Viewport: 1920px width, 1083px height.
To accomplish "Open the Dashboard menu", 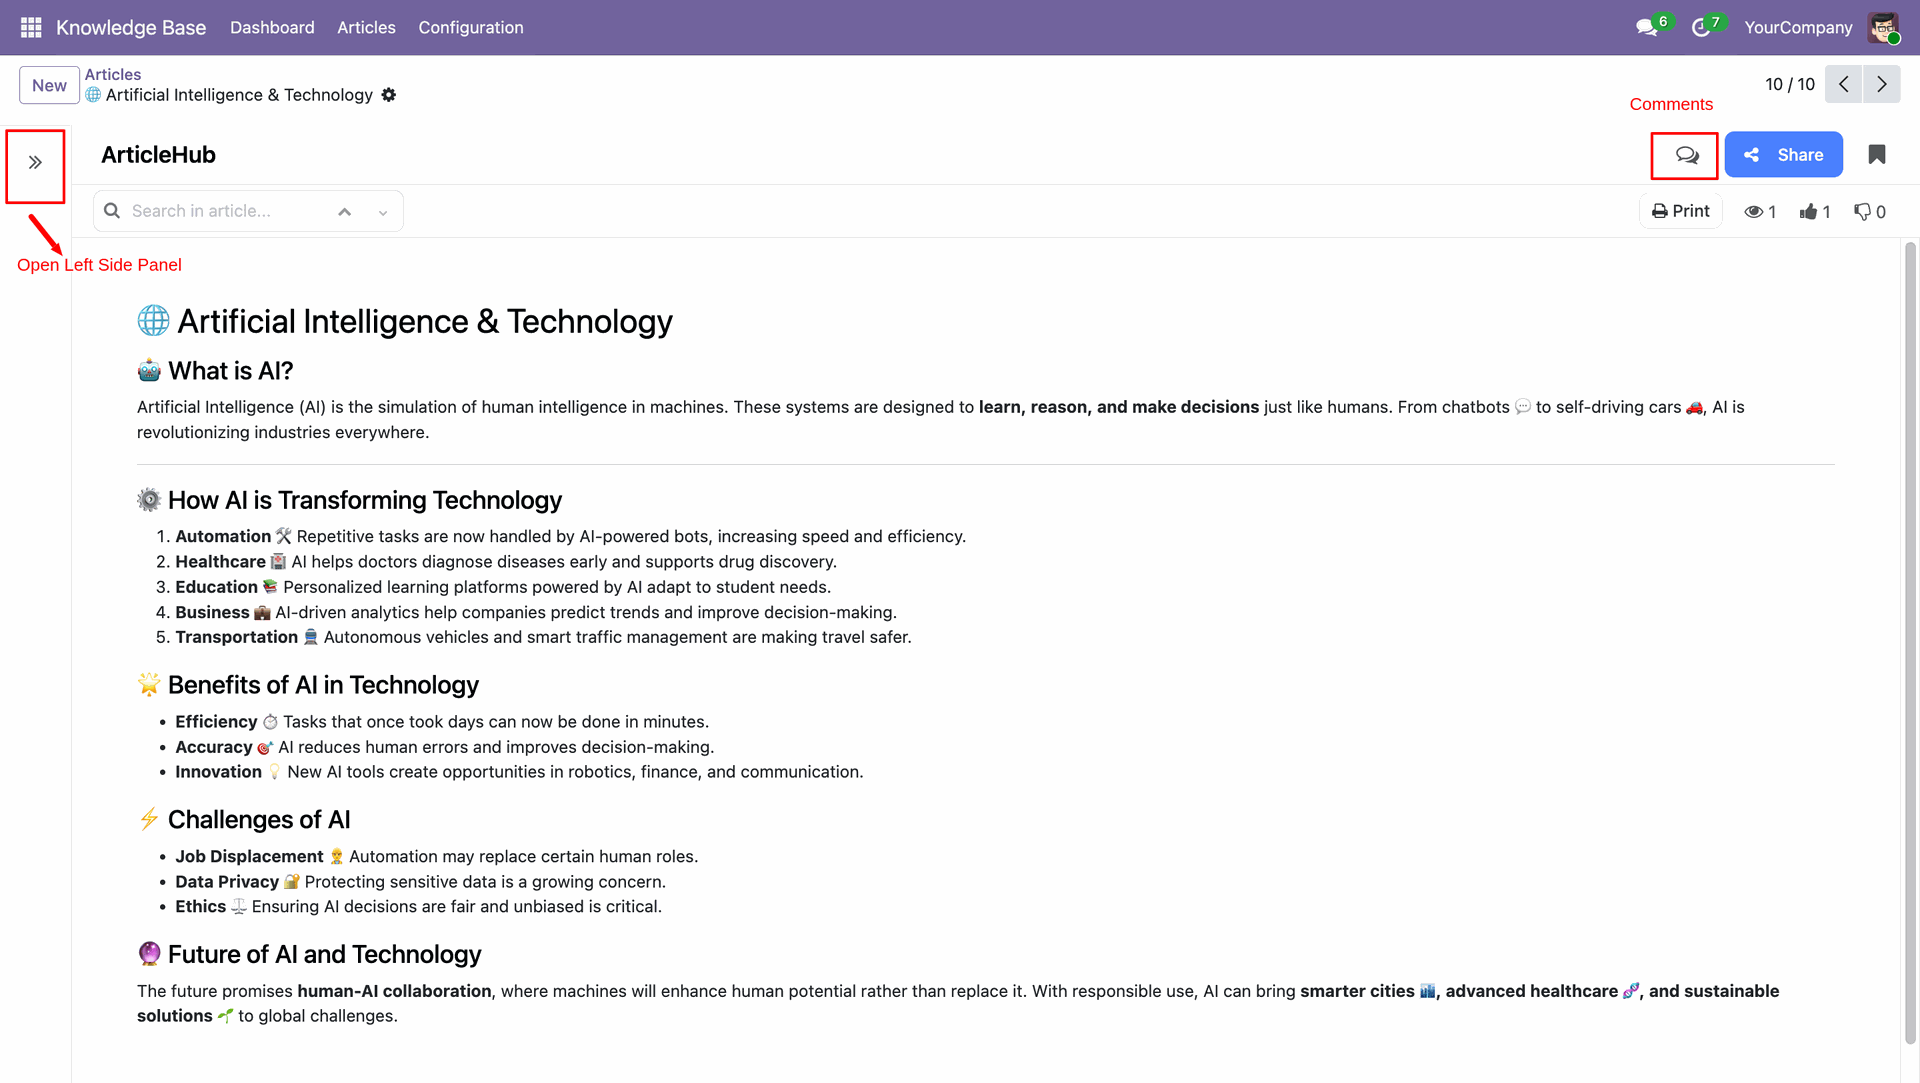I will click(272, 27).
